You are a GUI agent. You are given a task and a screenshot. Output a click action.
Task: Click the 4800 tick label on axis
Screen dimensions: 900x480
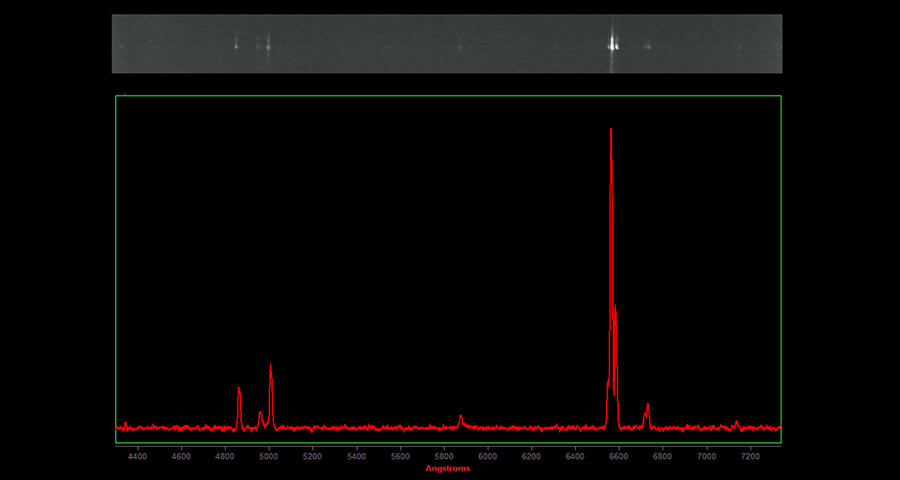[x=225, y=456]
